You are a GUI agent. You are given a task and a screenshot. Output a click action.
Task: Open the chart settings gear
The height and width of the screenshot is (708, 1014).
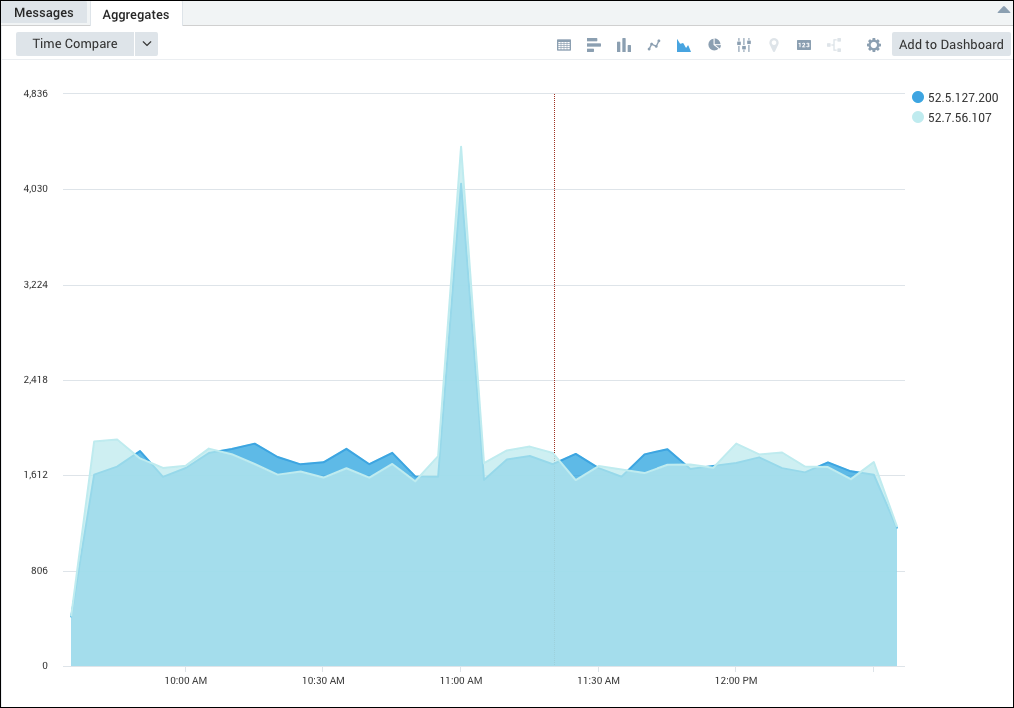click(873, 44)
